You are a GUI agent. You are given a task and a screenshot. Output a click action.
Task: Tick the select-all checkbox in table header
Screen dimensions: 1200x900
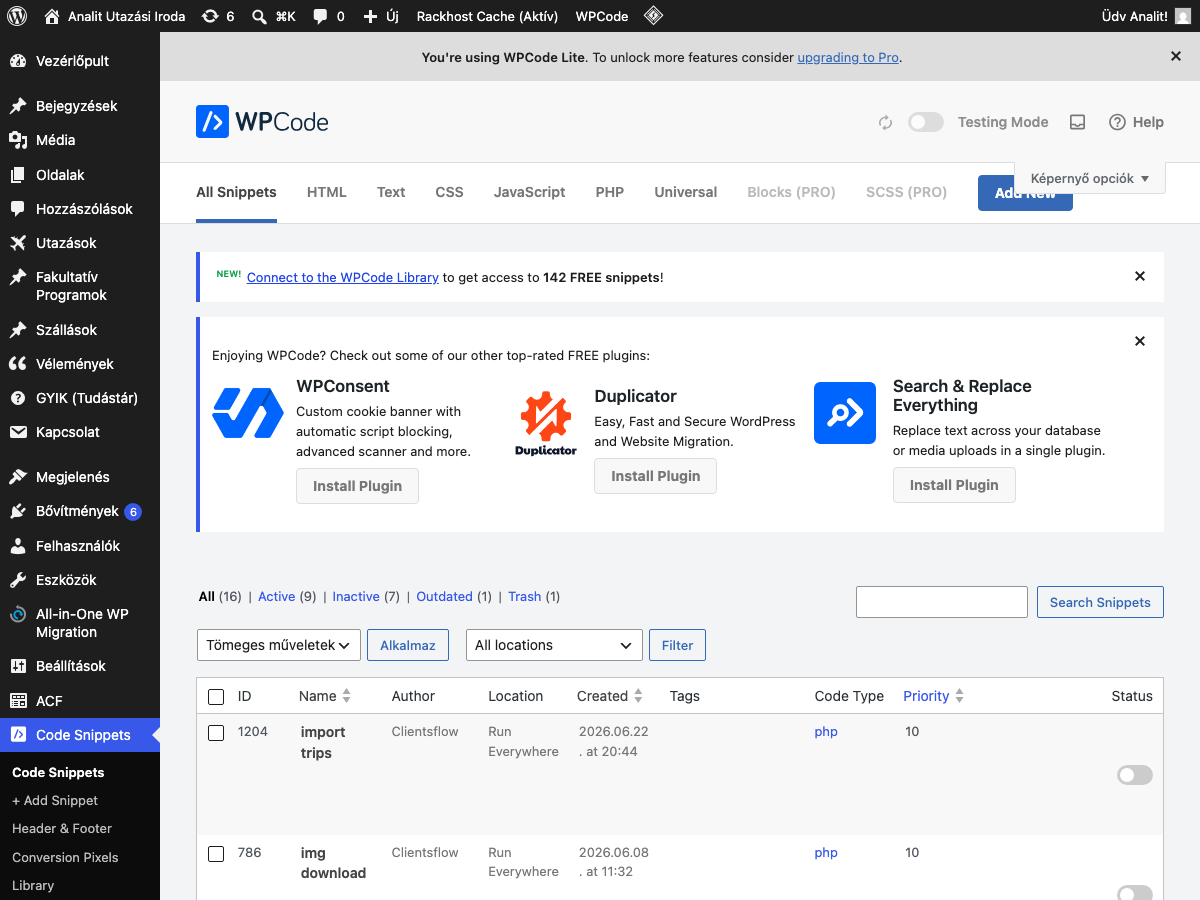click(216, 697)
